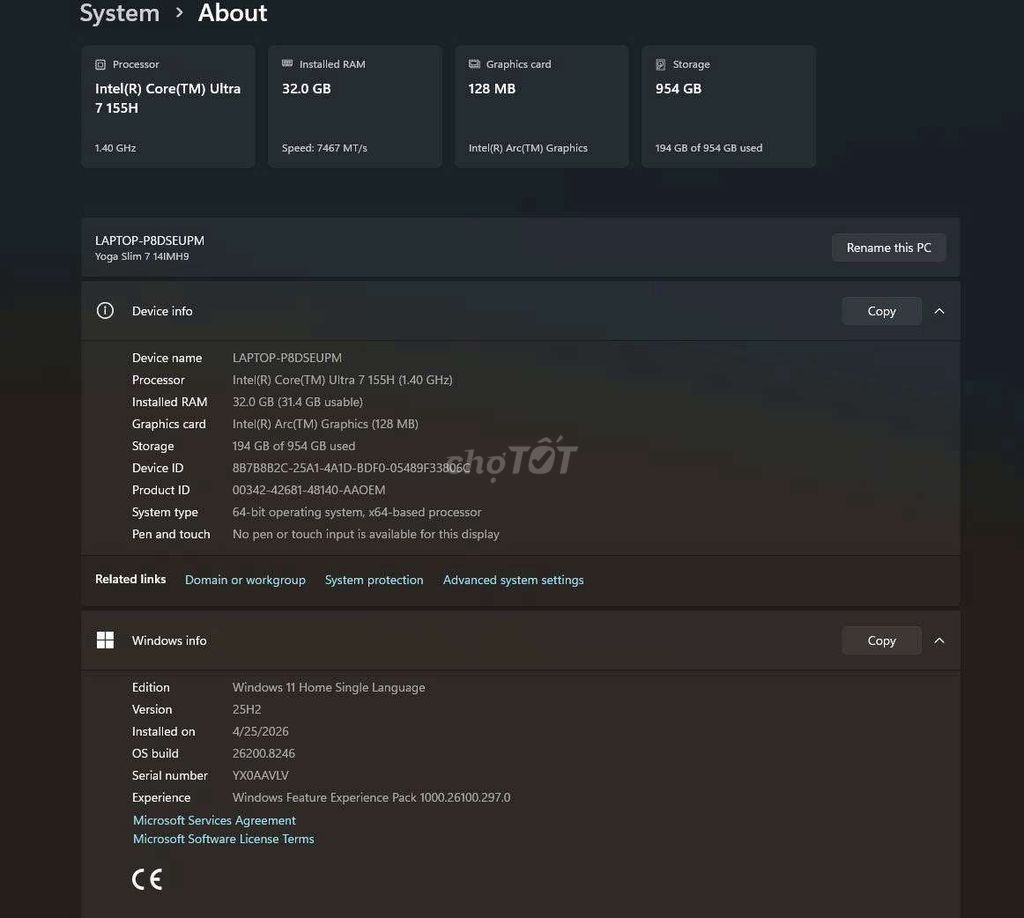Click OS build 26200.8246
Viewport: 1024px width, 918px height.
click(264, 753)
